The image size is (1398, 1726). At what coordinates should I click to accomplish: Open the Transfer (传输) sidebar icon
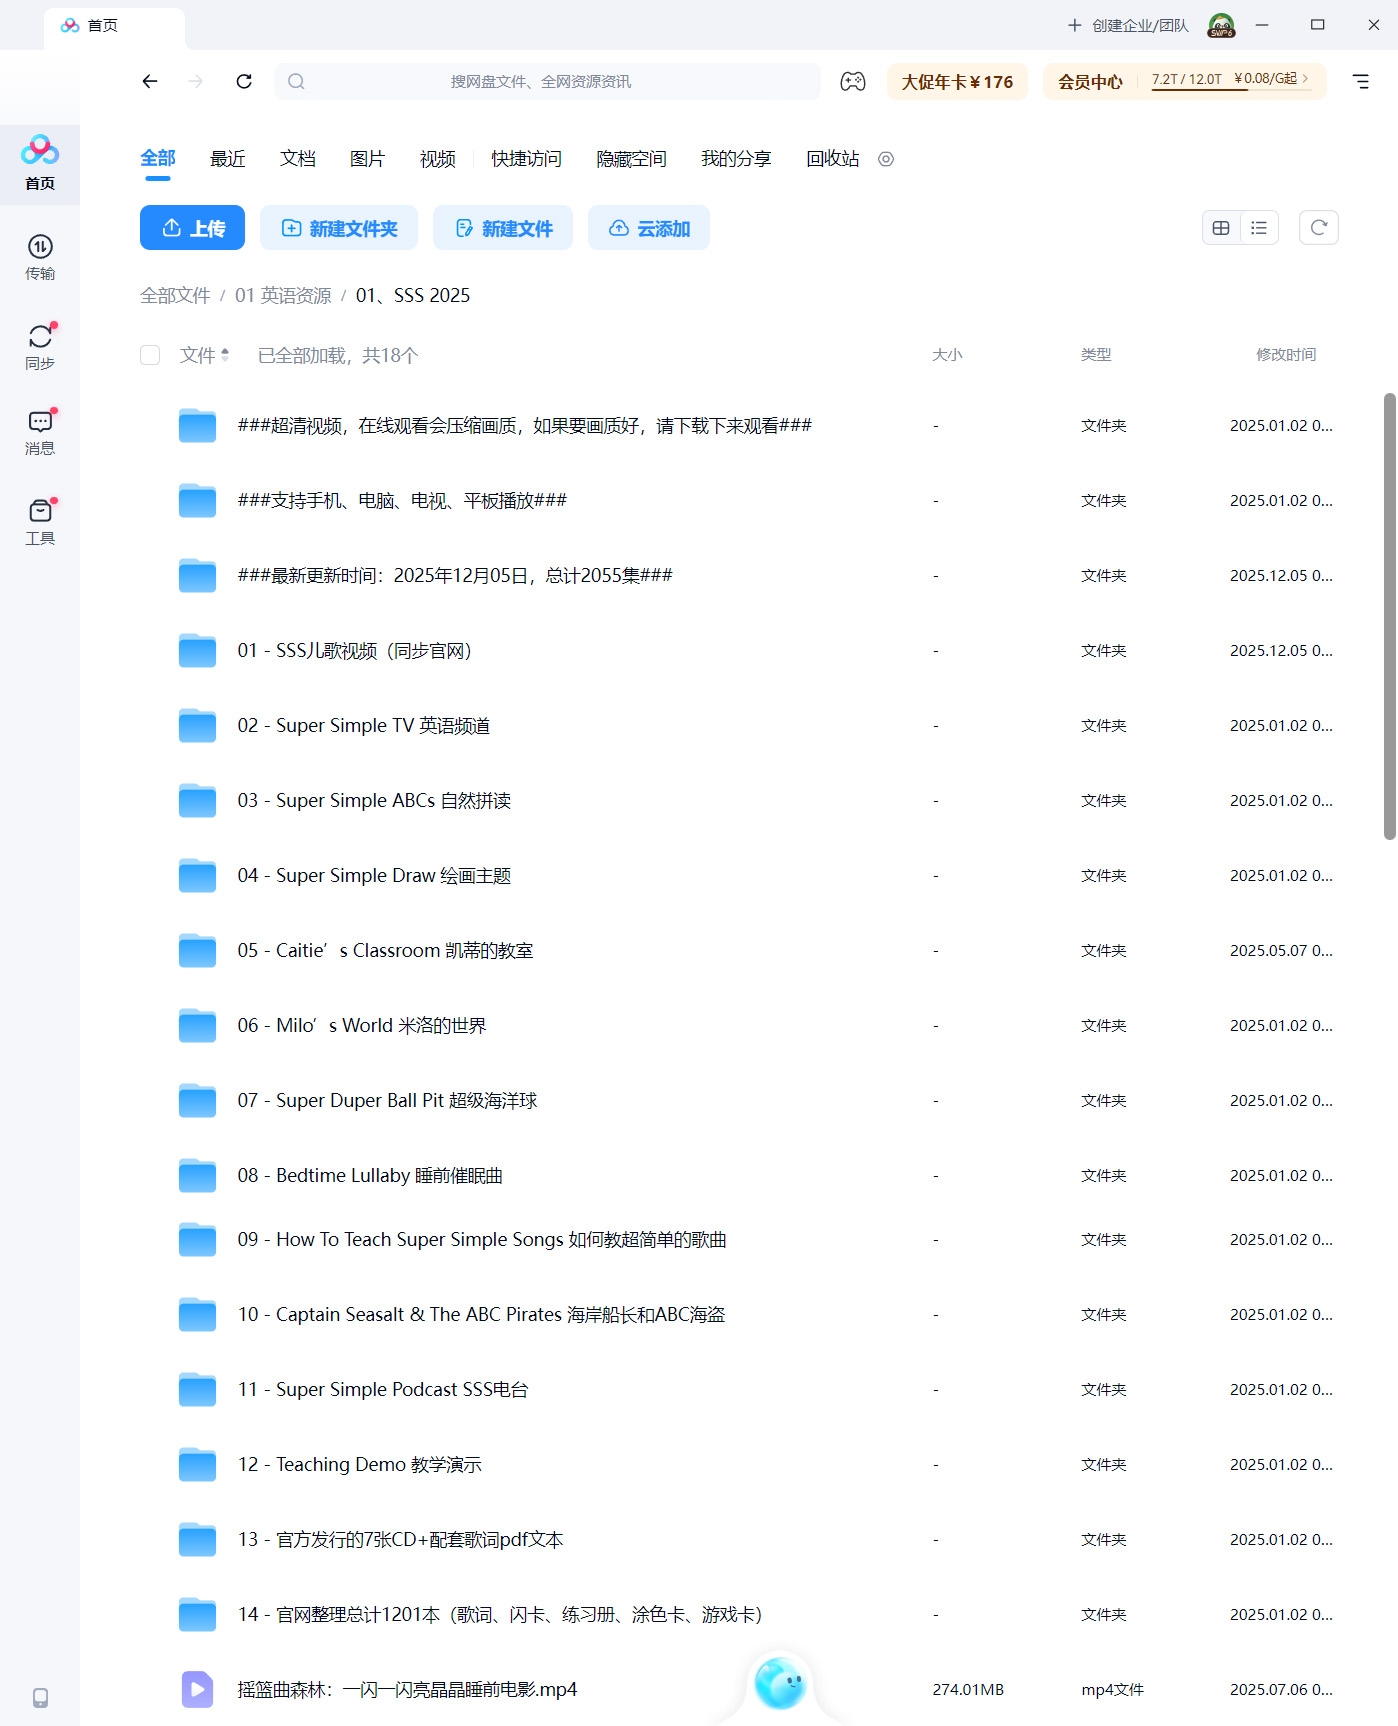[x=40, y=257]
